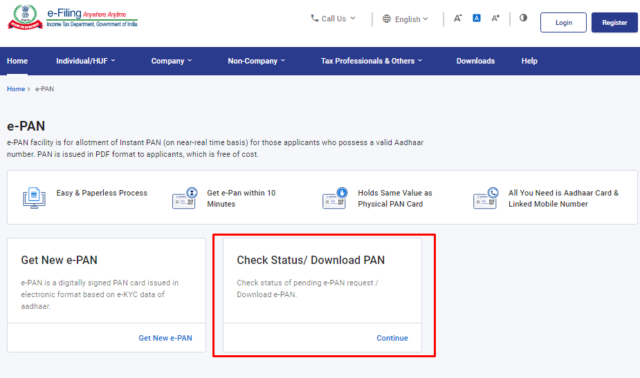
Task: Open the Non-Company menu
Action: tap(256, 61)
